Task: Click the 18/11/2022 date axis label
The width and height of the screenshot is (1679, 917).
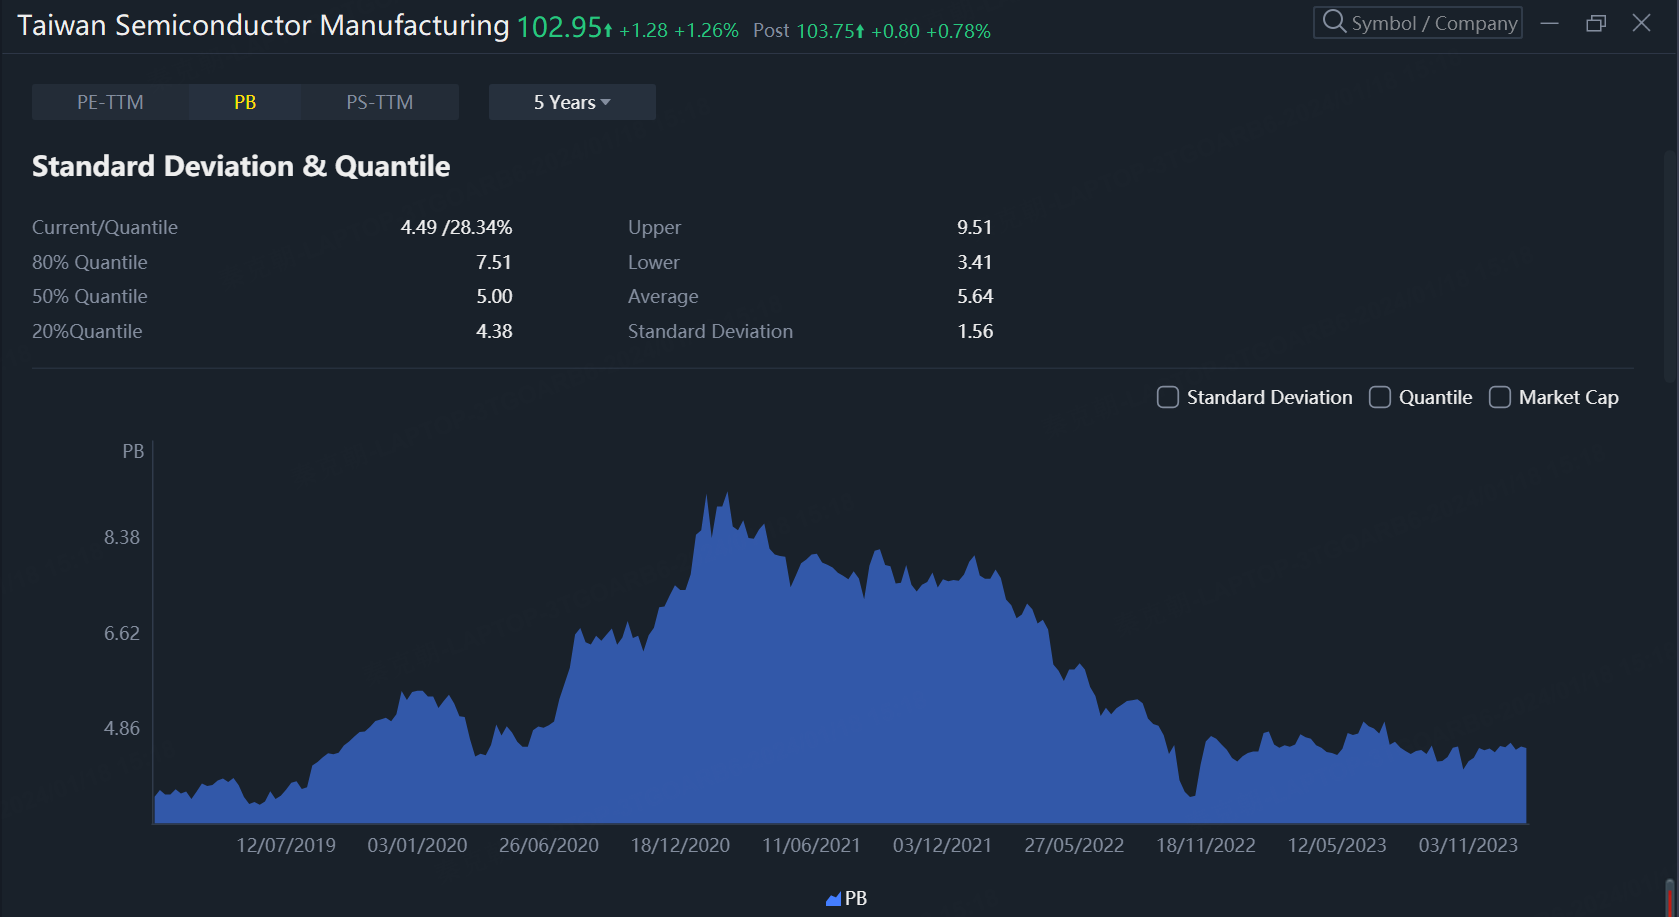Action: pyautogui.click(x=1206, y=845)
